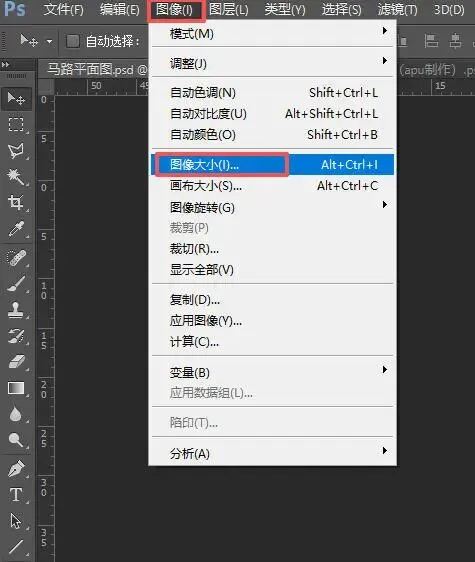Select the Gradient tool
Viewport: 475px width, 562px height.
point(16,388)
